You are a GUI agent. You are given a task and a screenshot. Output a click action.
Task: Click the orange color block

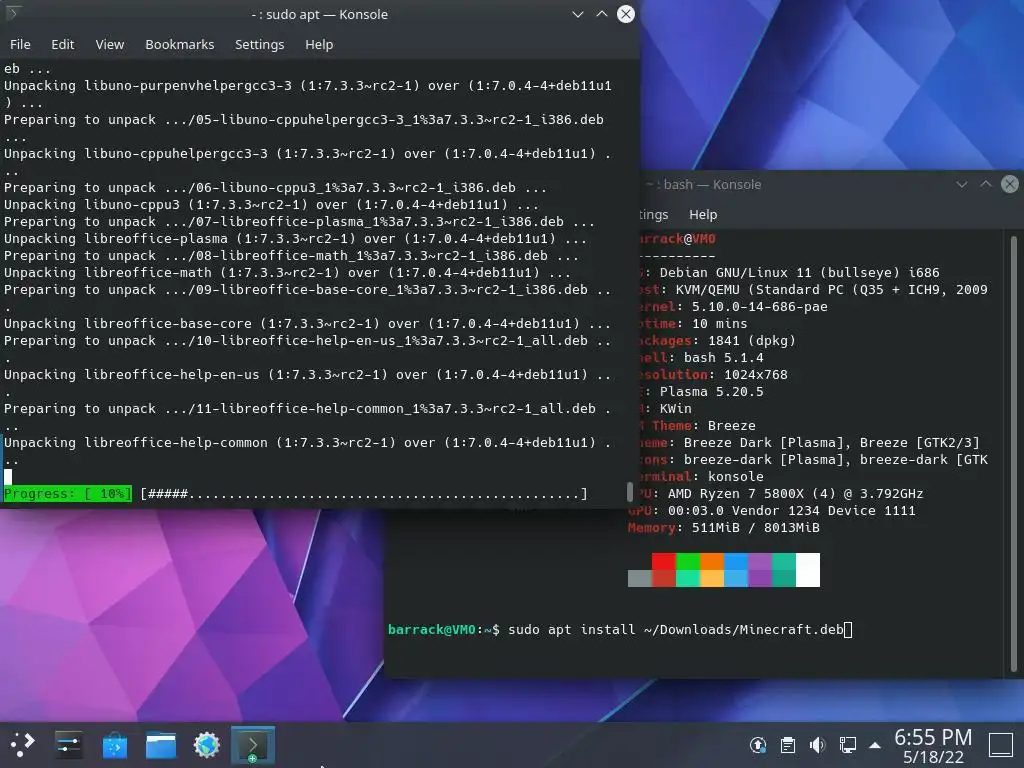712,562
